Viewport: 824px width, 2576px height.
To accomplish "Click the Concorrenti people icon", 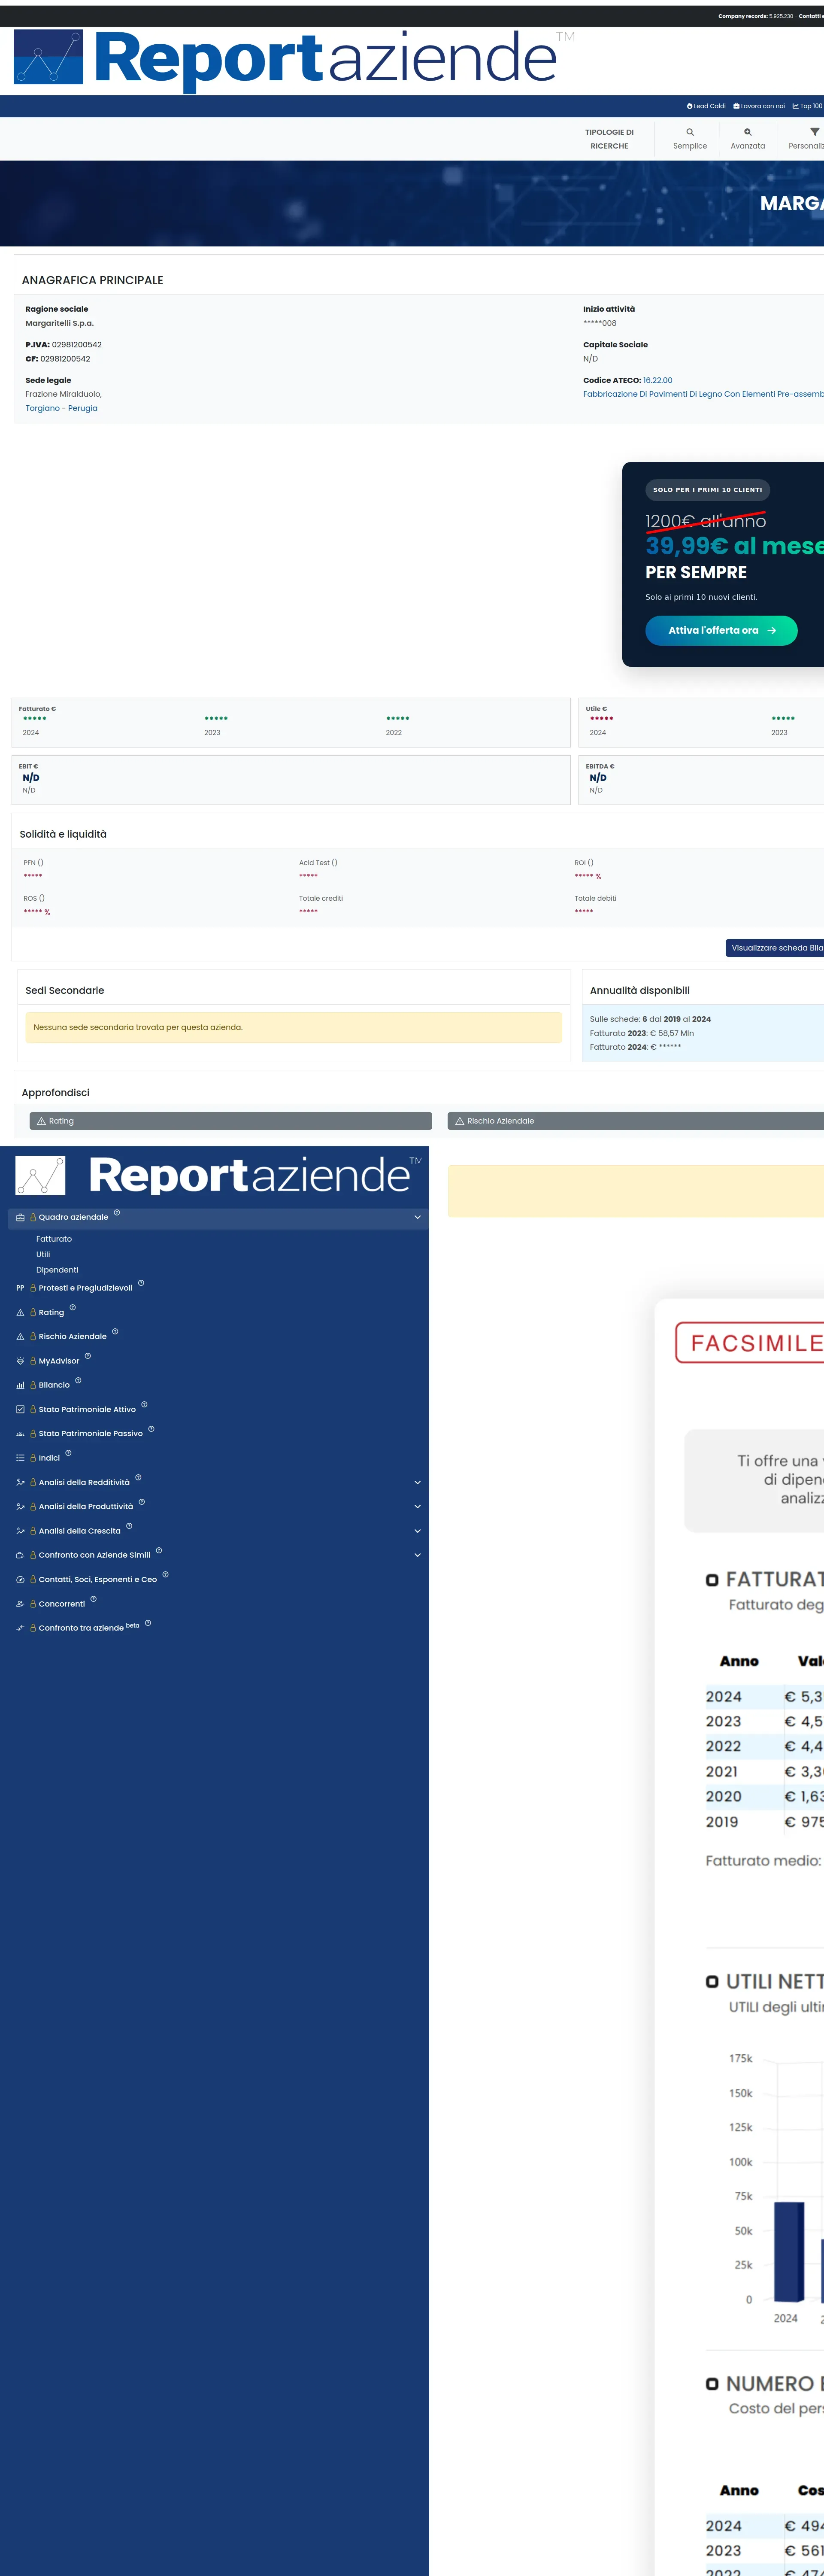I will (20, 1604).
